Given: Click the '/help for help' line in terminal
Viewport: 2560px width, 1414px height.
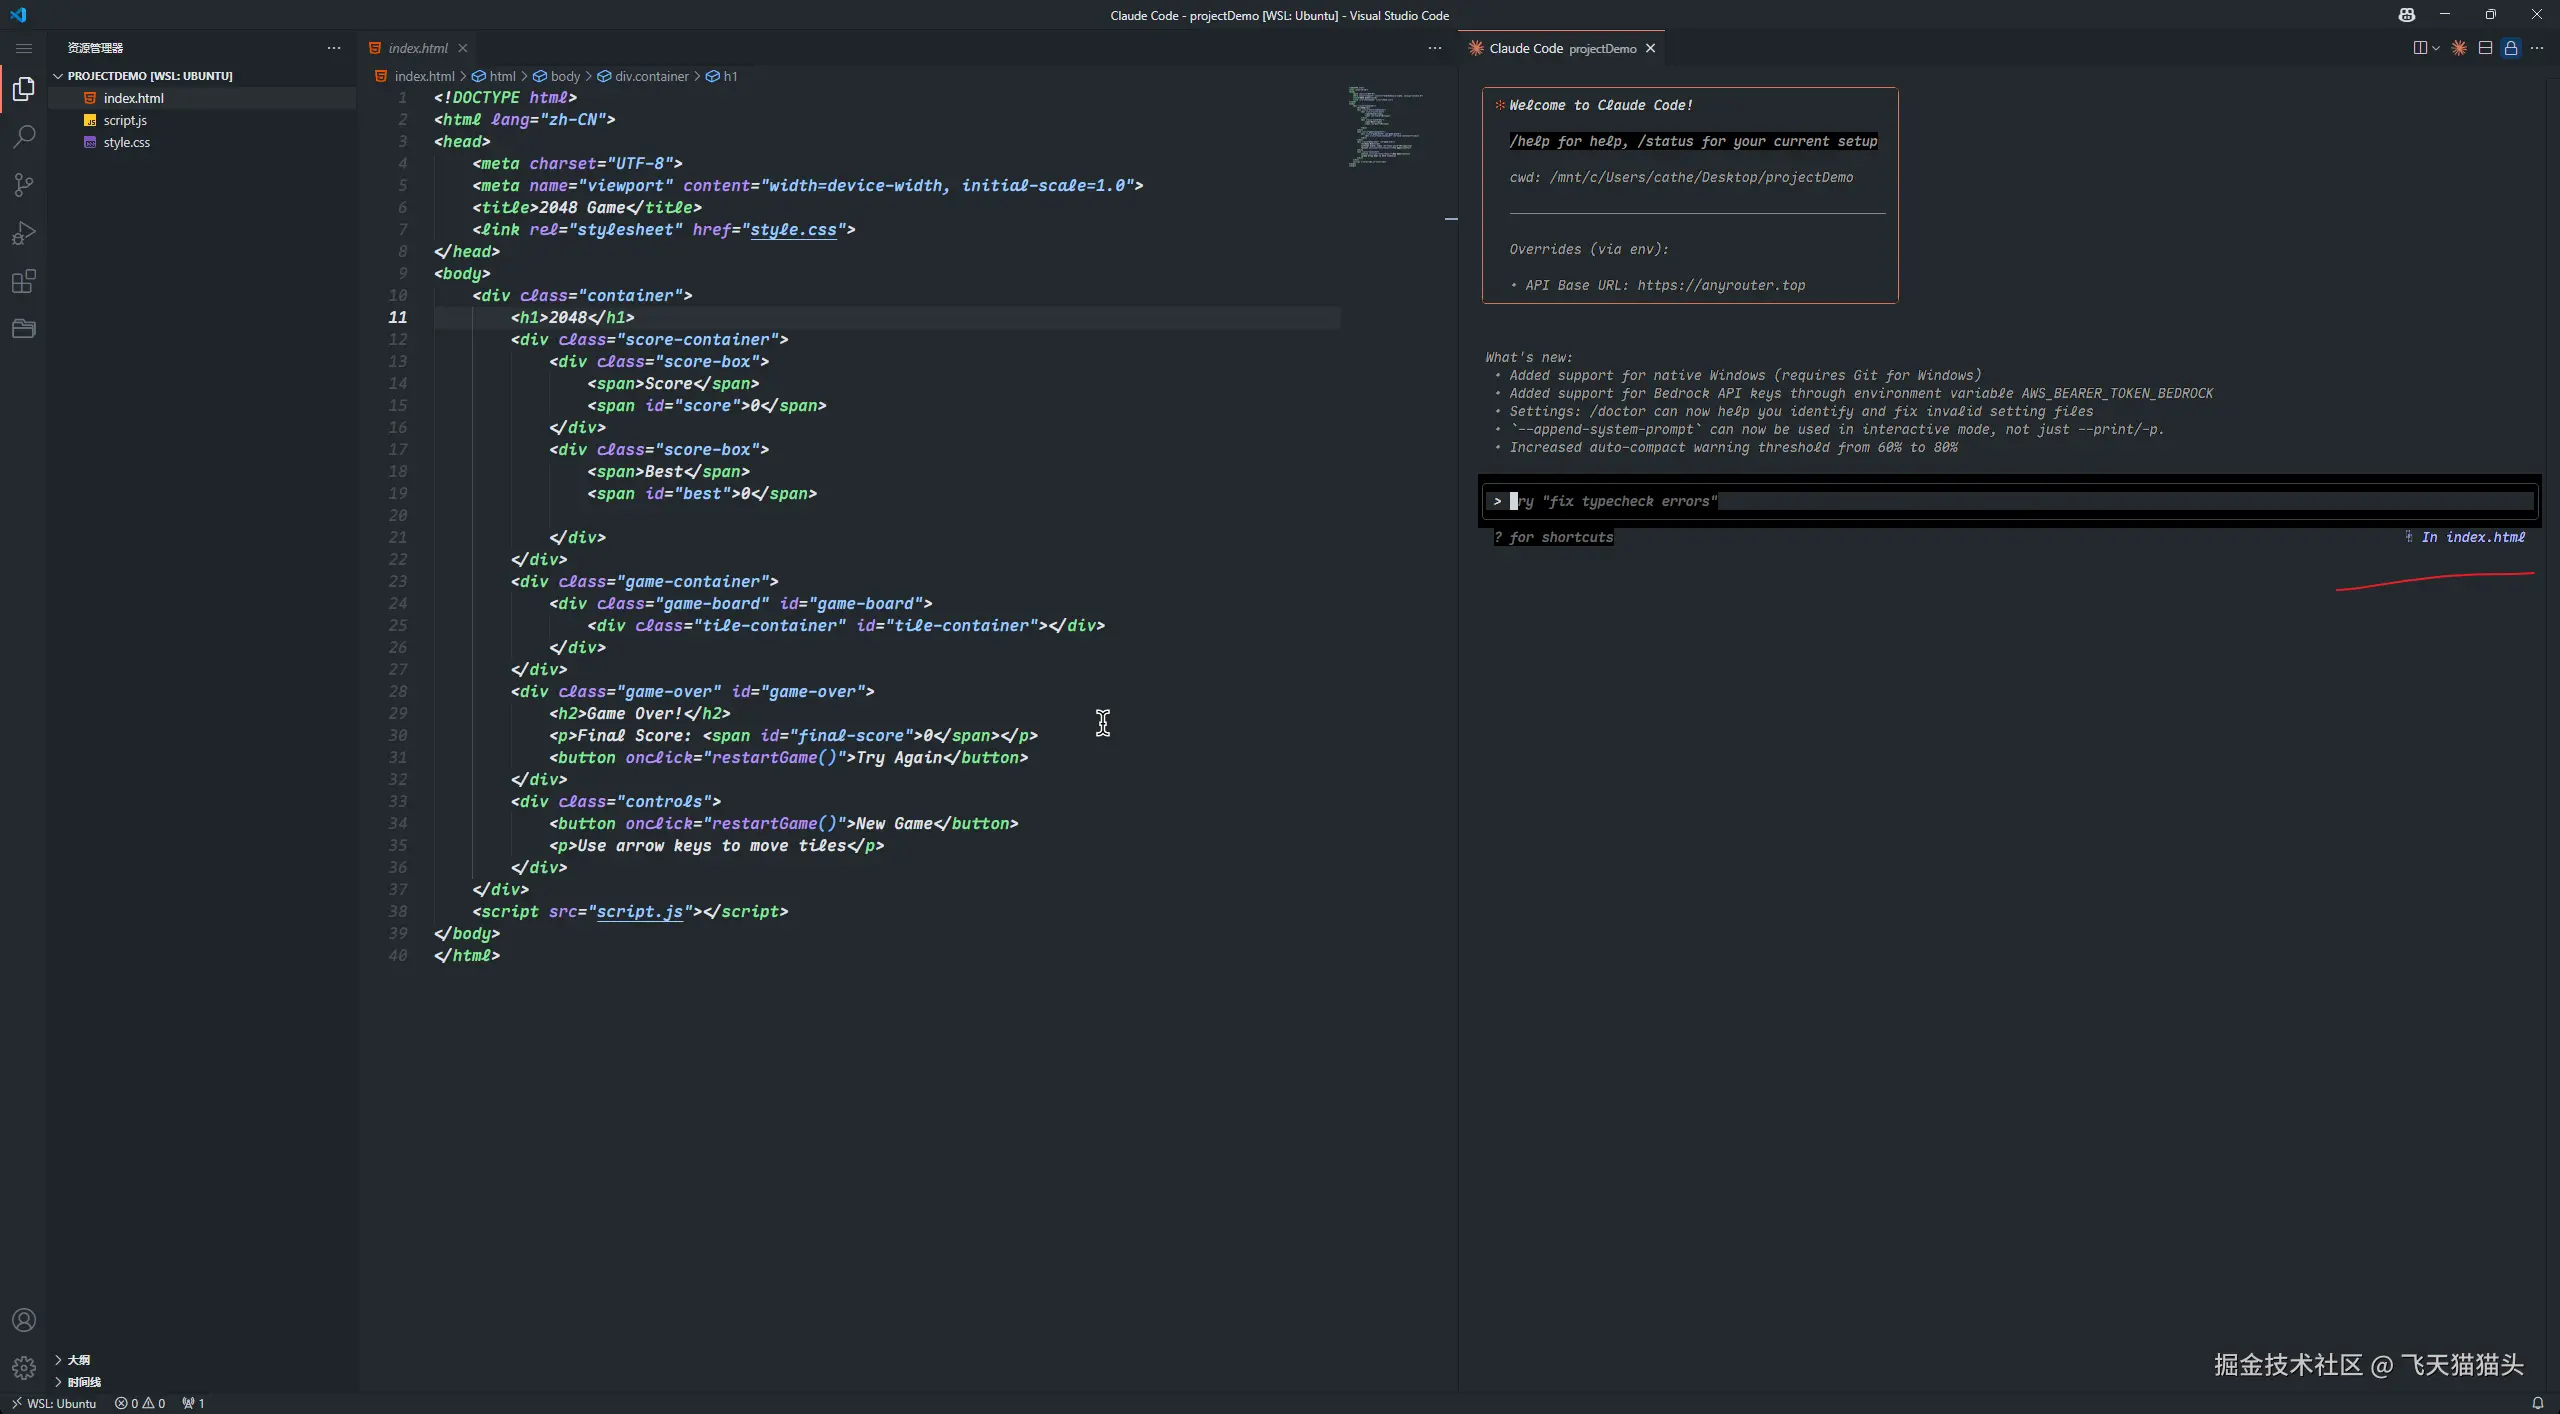Looking at the screenshot, I should (1693, 142).
